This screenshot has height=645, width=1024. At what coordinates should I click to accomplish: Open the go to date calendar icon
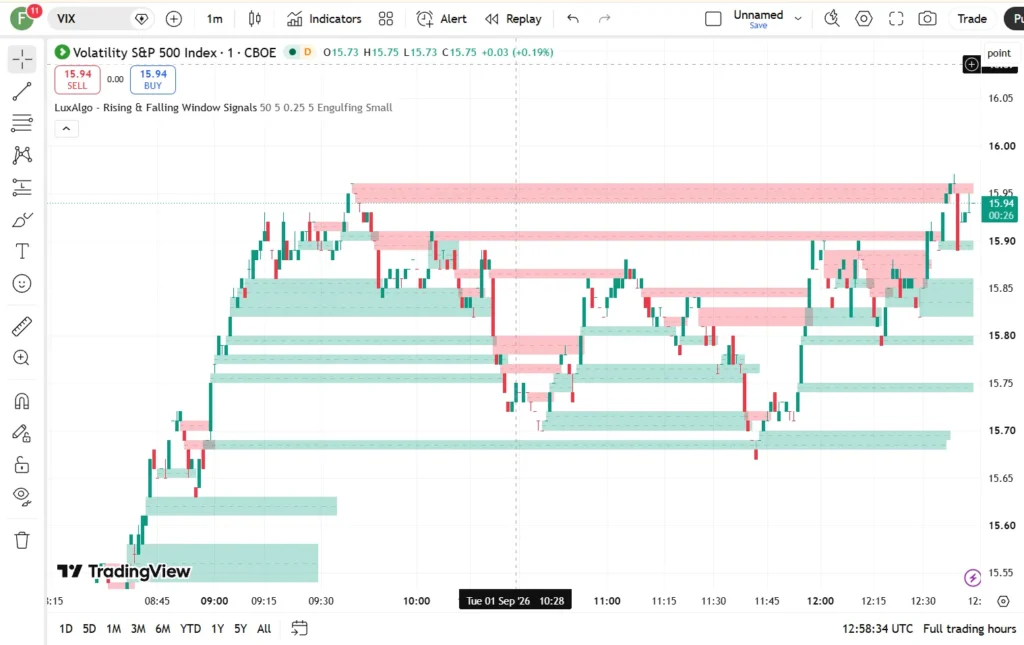point(299,629)
